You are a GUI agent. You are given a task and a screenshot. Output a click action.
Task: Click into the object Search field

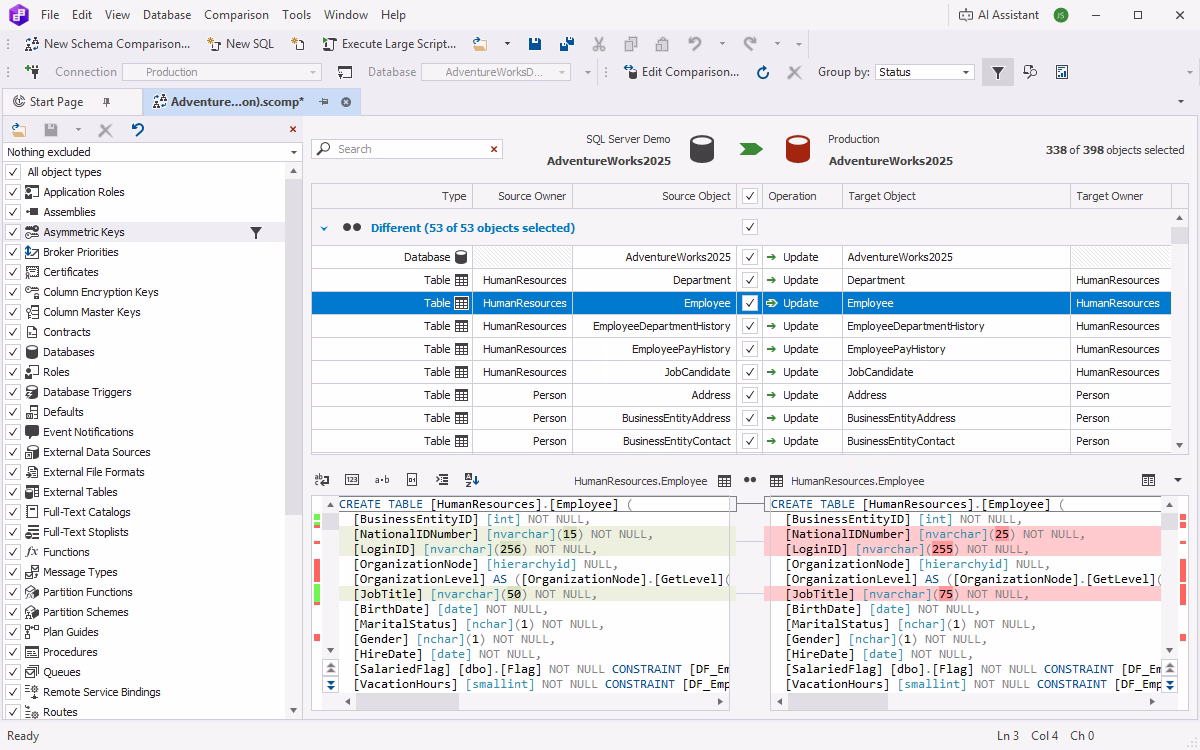pyautogui.click(x=408, y=149)
